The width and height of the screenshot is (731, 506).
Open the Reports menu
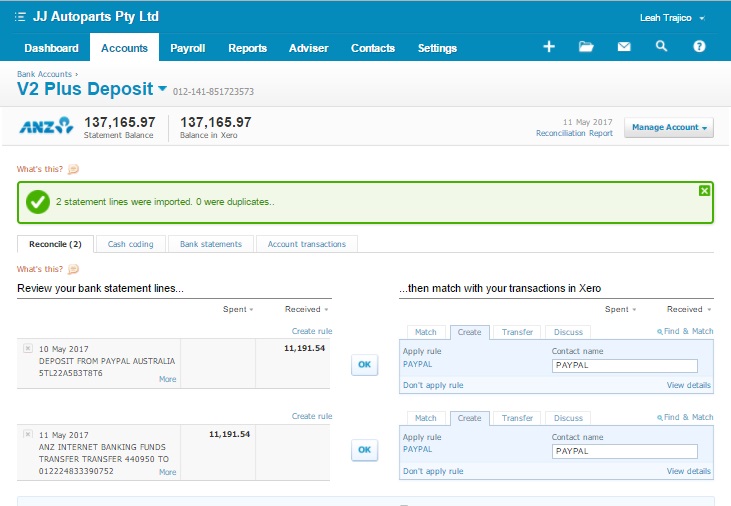tap(248, 48)
